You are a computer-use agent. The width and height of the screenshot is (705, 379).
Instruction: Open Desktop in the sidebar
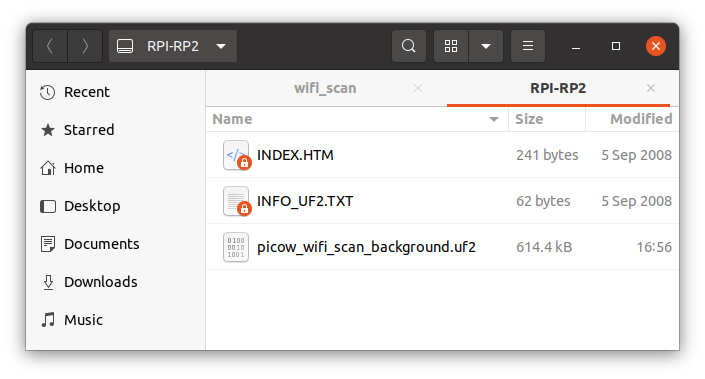(92, 206)
